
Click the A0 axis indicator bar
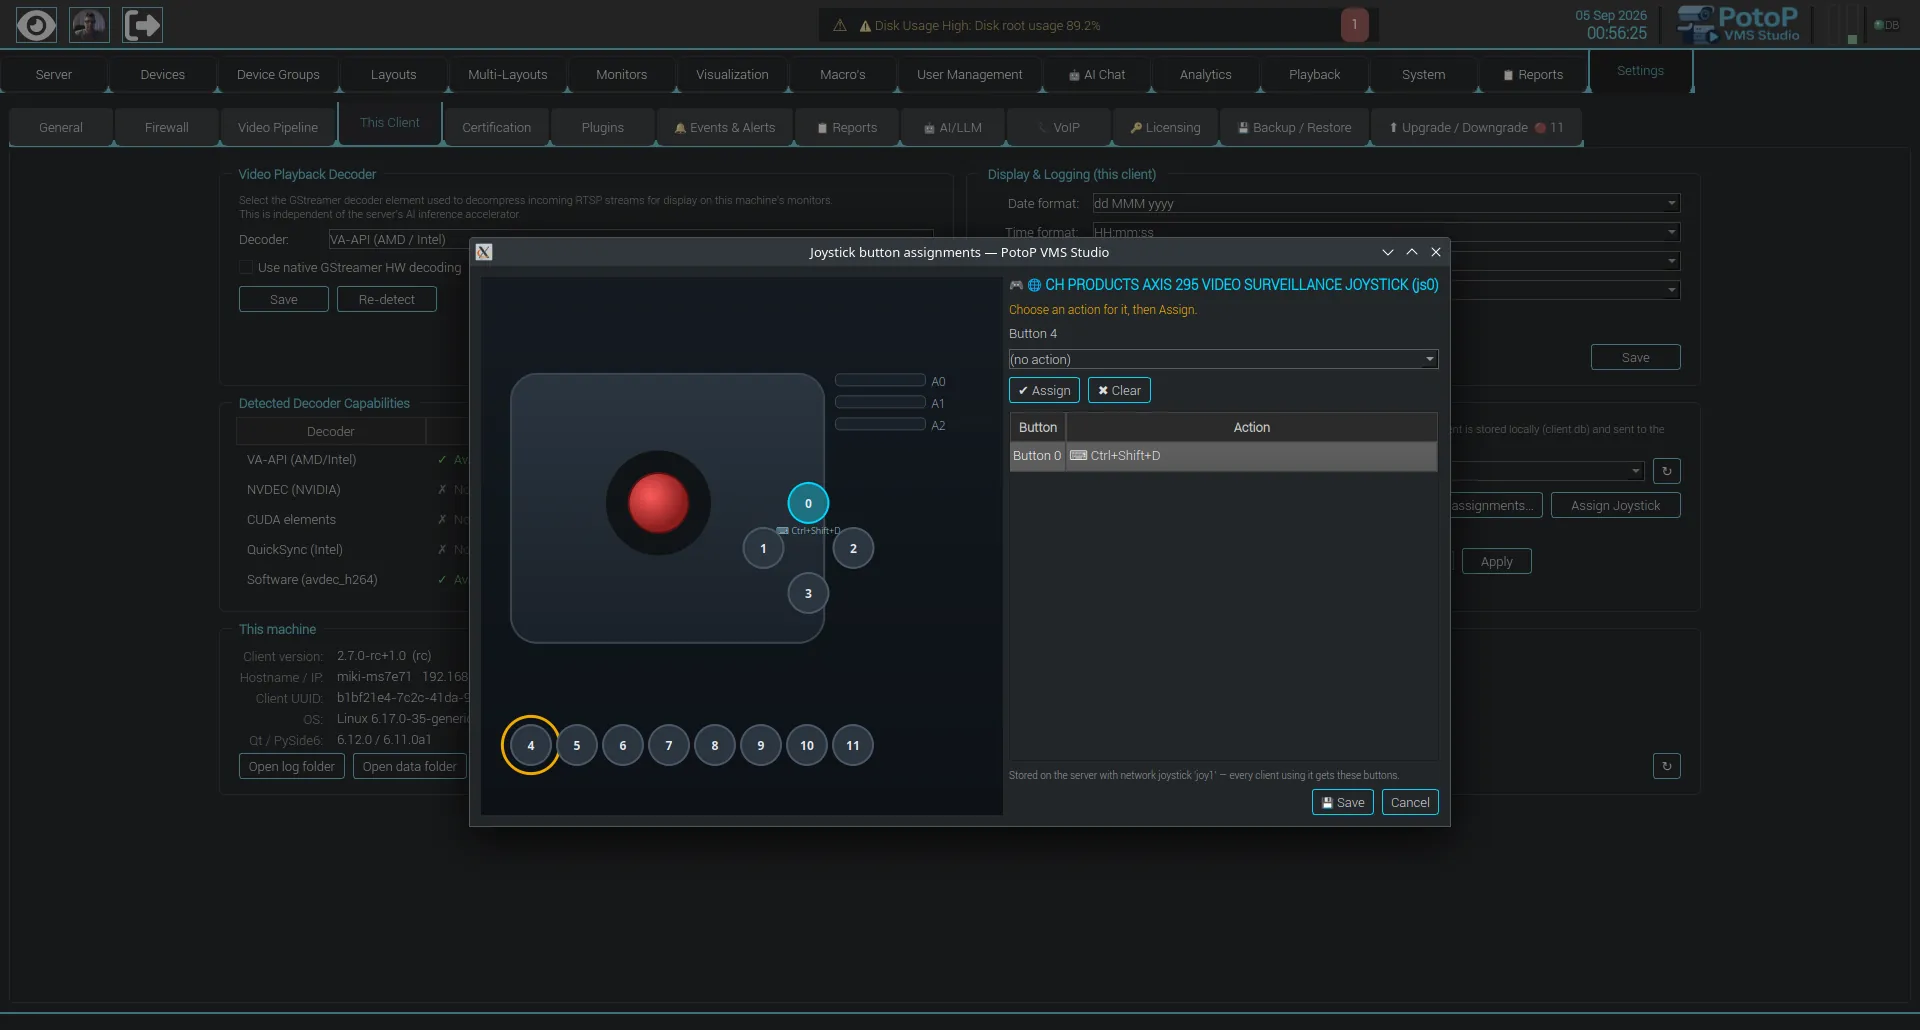click(880, 380)
